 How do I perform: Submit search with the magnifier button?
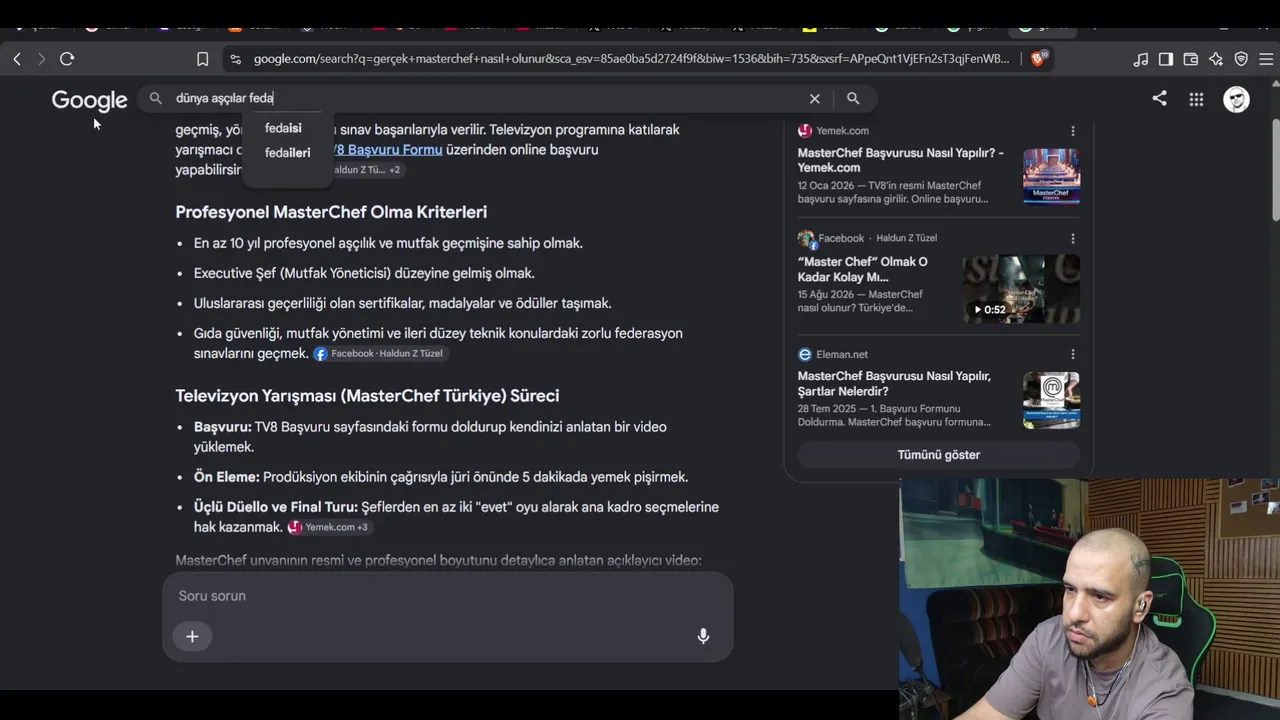(853, 98)
